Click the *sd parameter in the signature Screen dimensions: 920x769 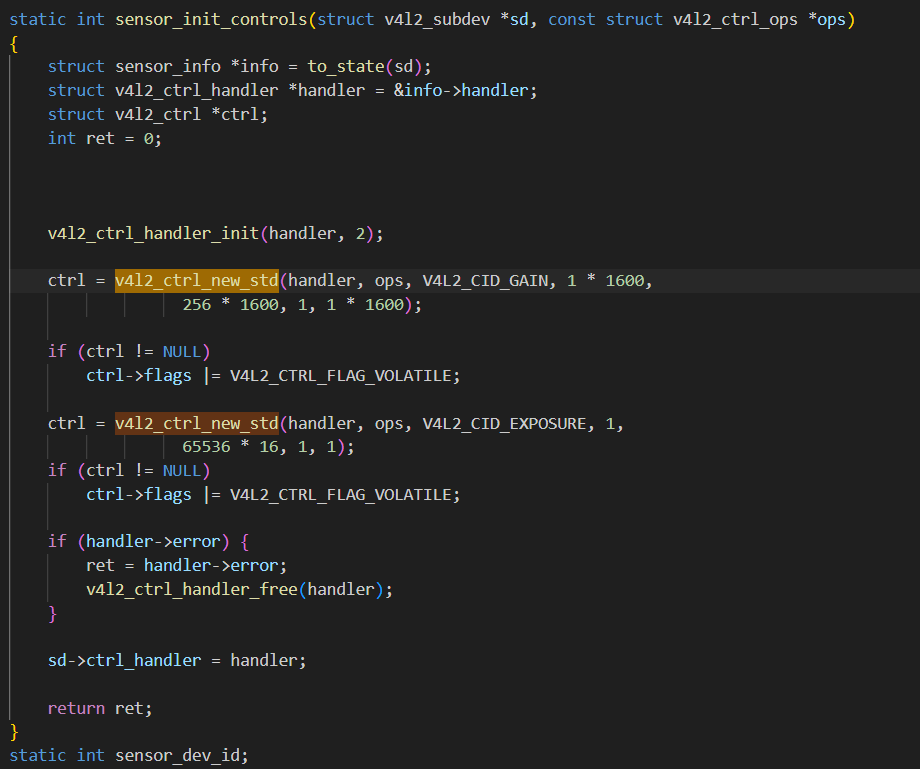tap(514, 19)
